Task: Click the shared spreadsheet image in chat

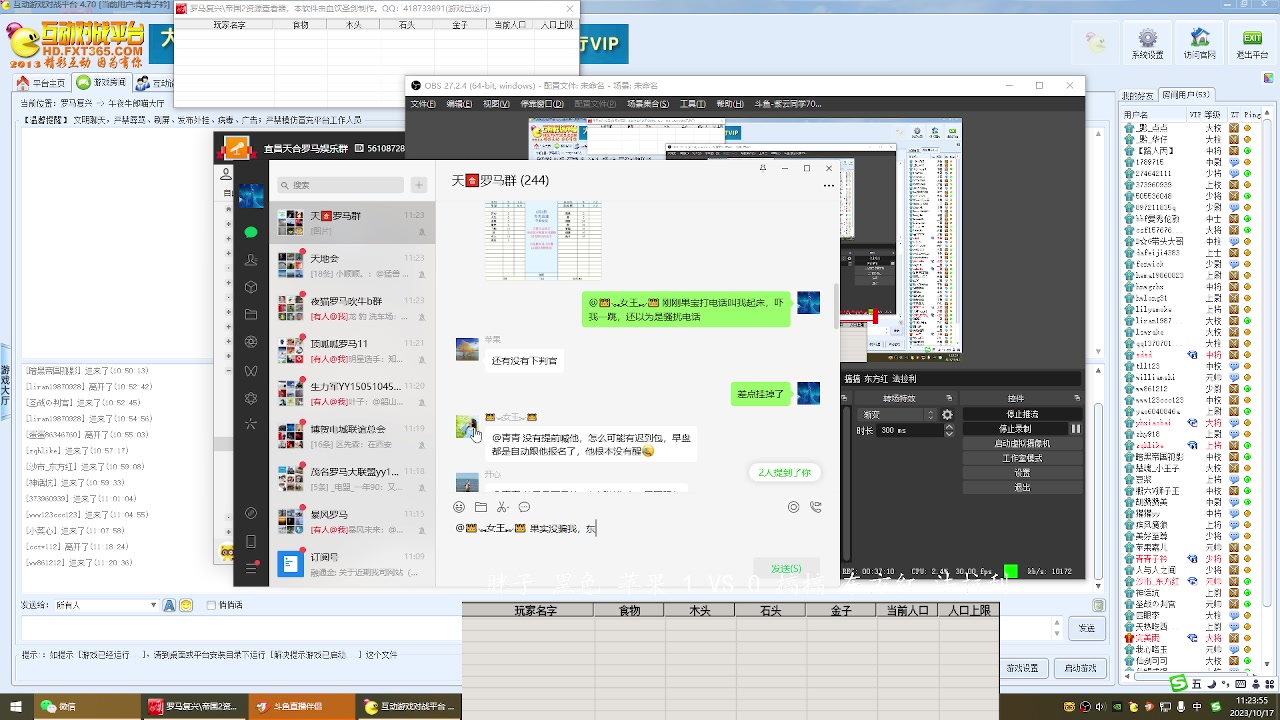Action: click(543, 240)
